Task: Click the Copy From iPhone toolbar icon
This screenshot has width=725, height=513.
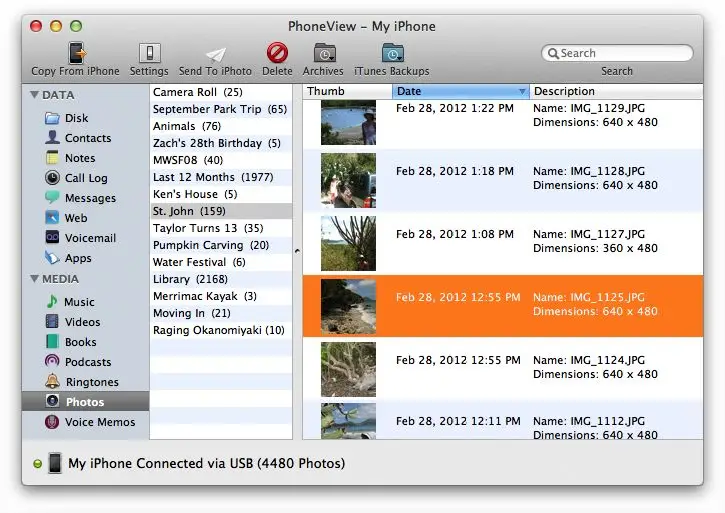Action: pos(77,53)
